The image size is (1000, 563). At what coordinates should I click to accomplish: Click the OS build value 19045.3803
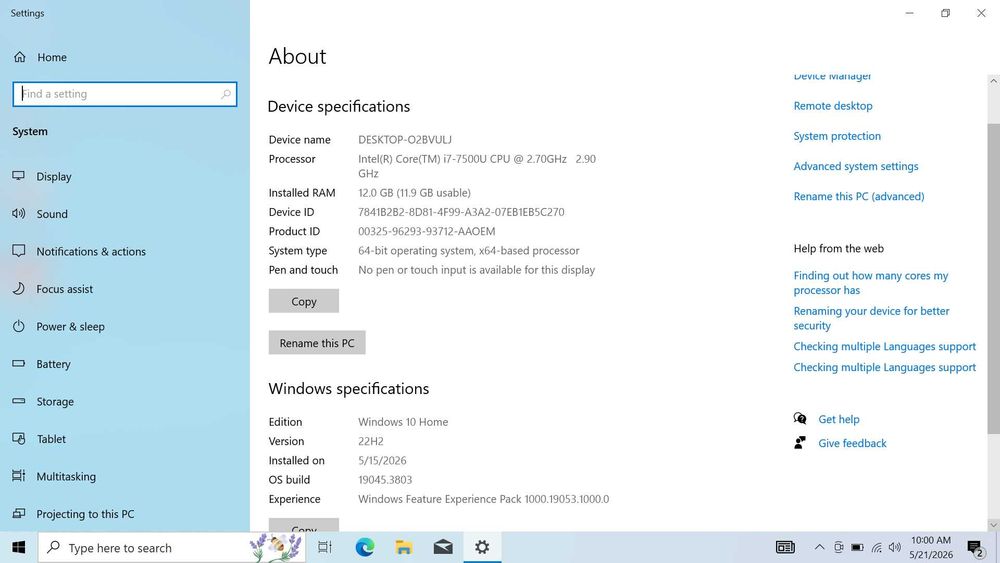pyautogui.click(x=385, y=480)
